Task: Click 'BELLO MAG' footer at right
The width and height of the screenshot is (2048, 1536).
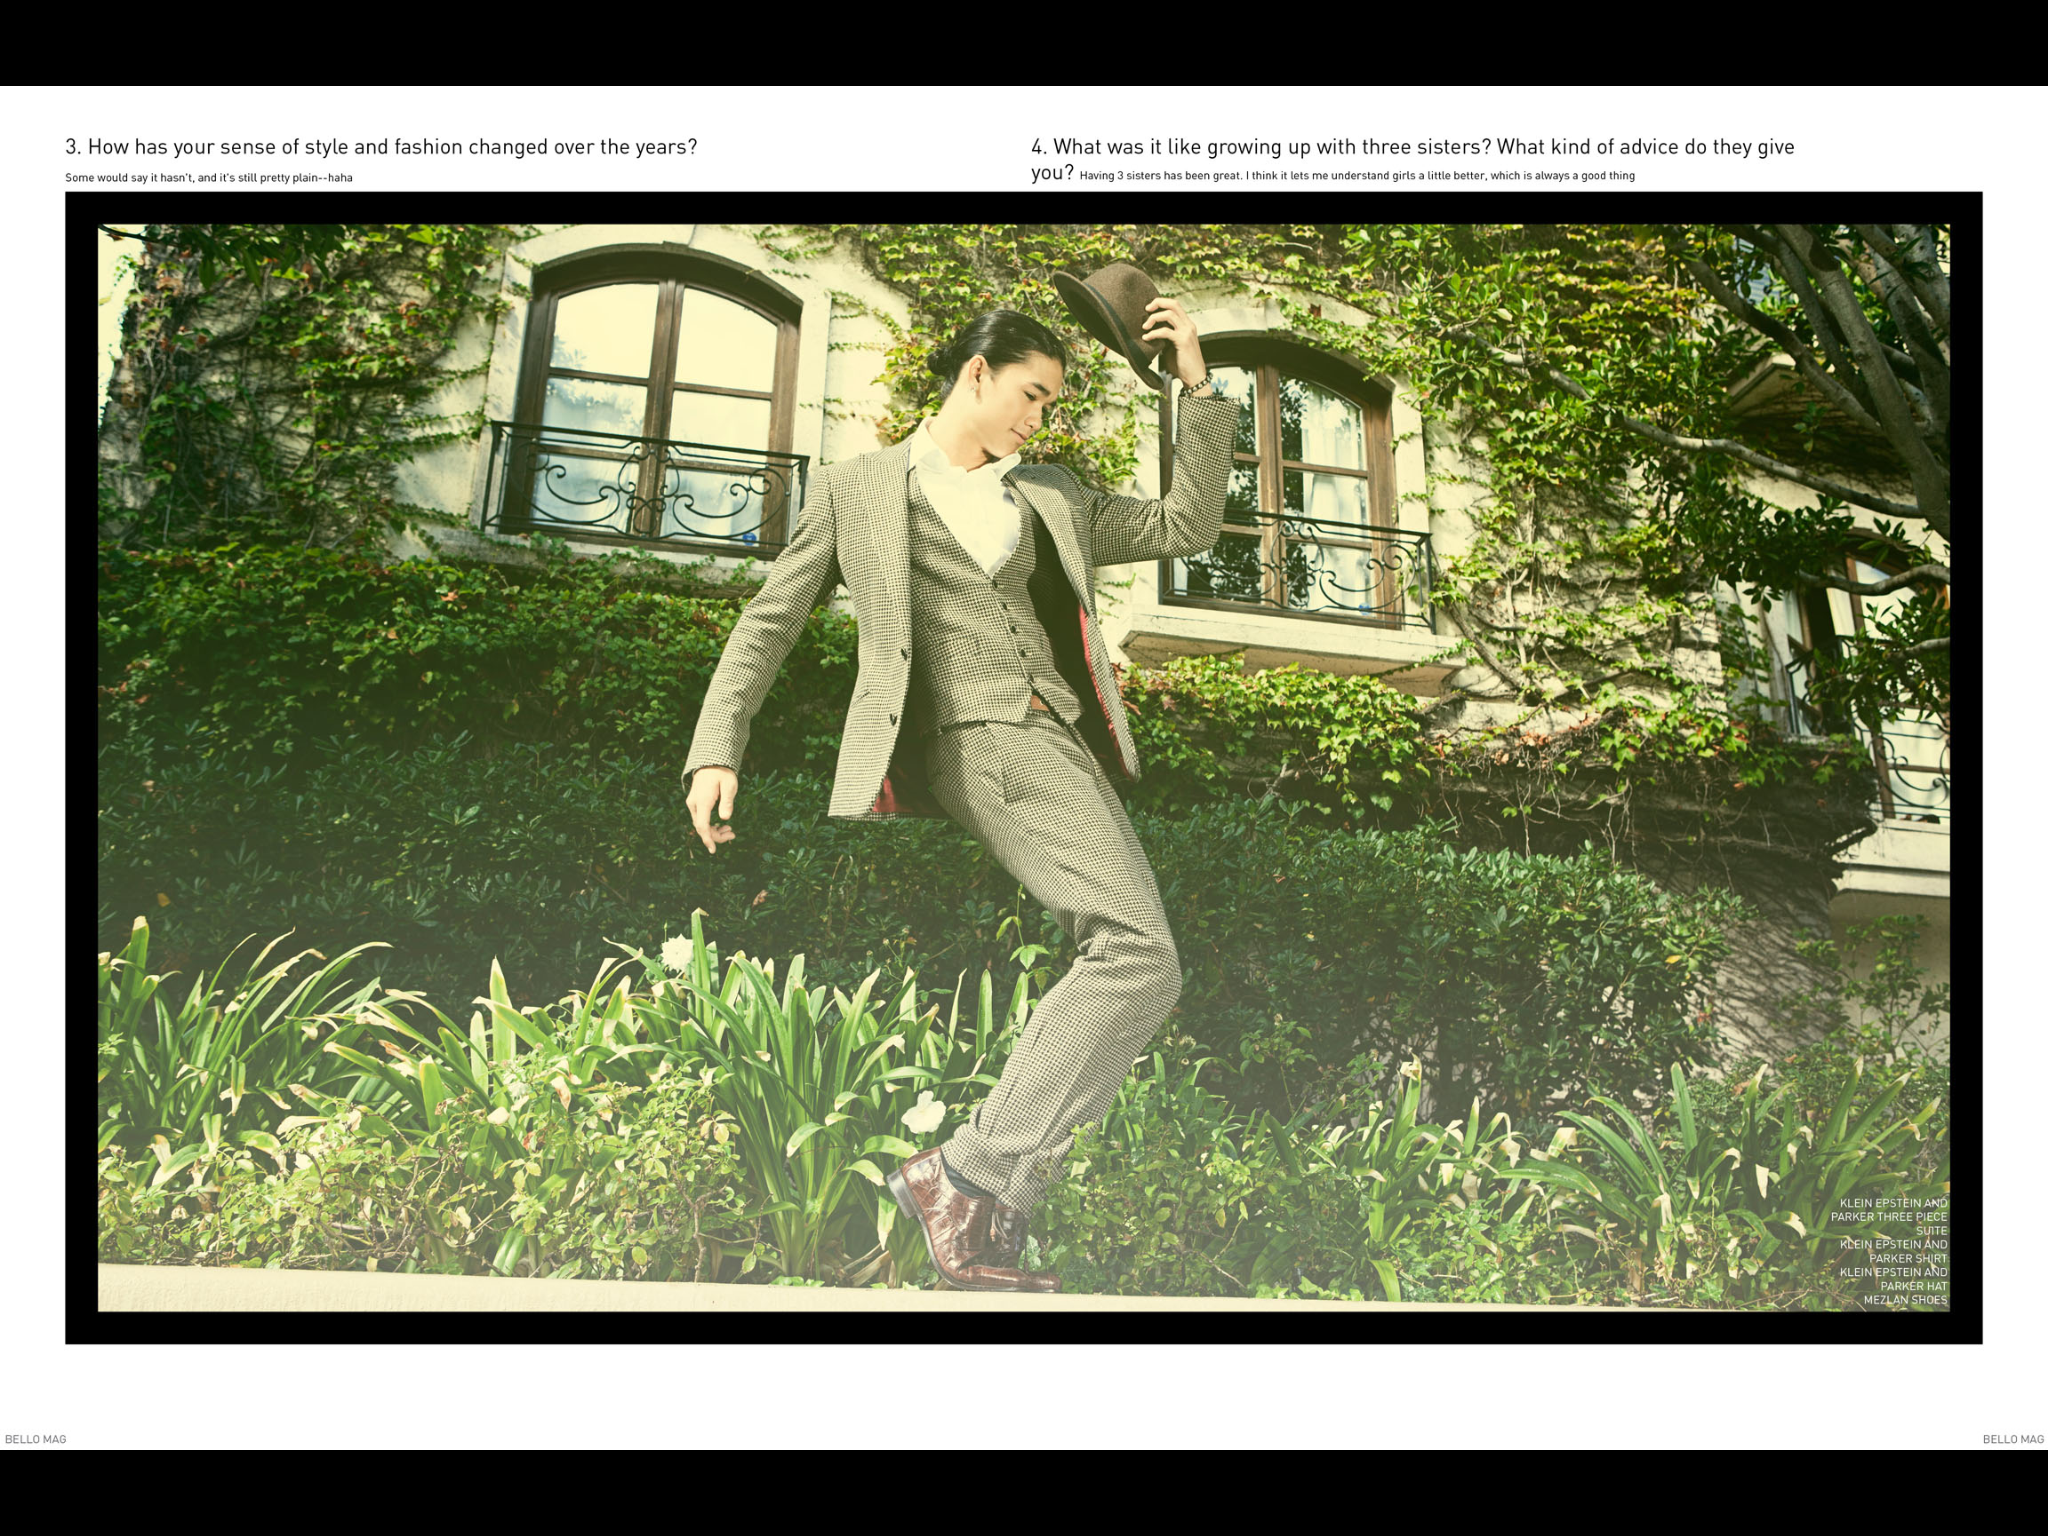Action: 2013,1439
